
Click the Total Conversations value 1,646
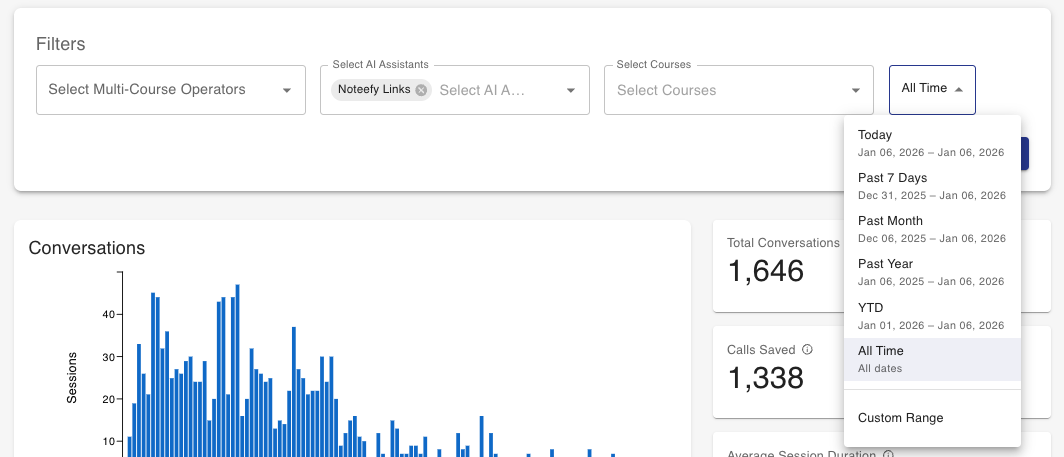[766, 270]
